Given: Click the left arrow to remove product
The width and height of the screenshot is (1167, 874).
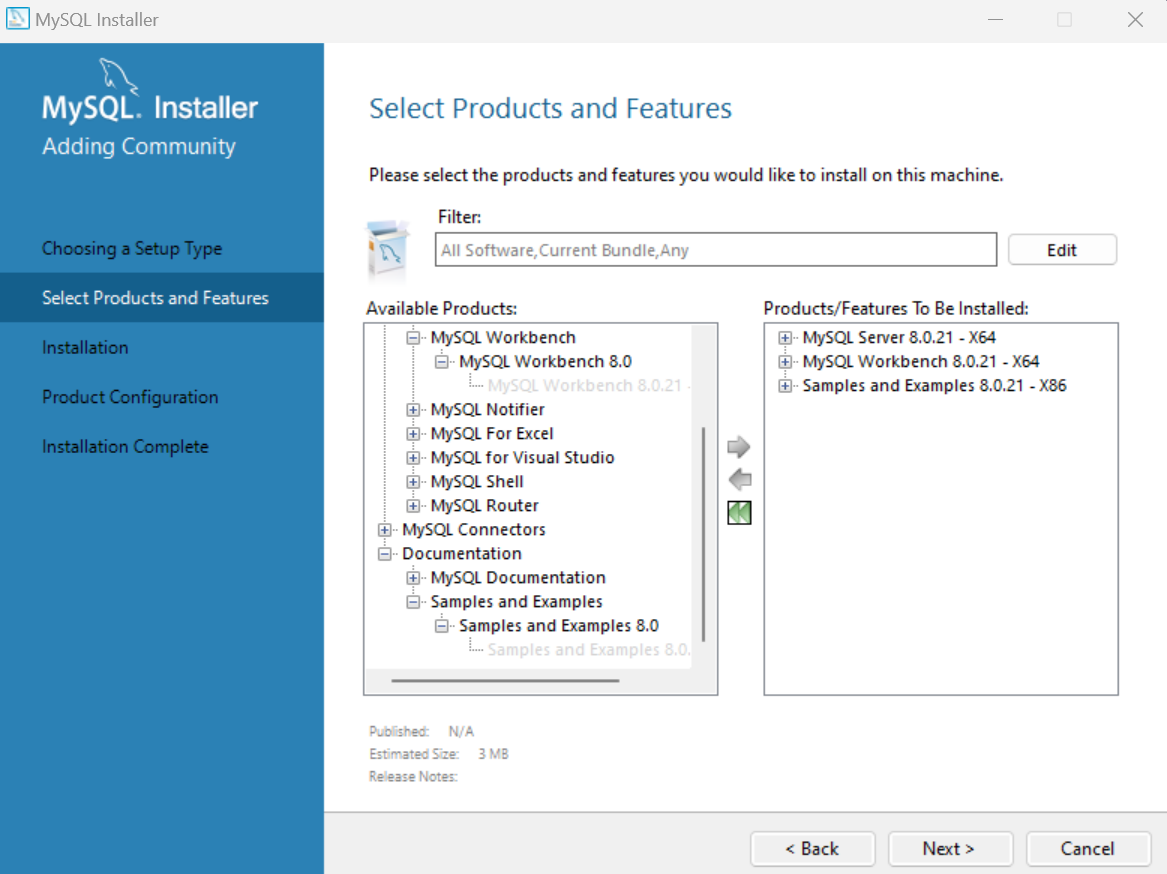Looking at the screenshot, I should click(739, 479).
